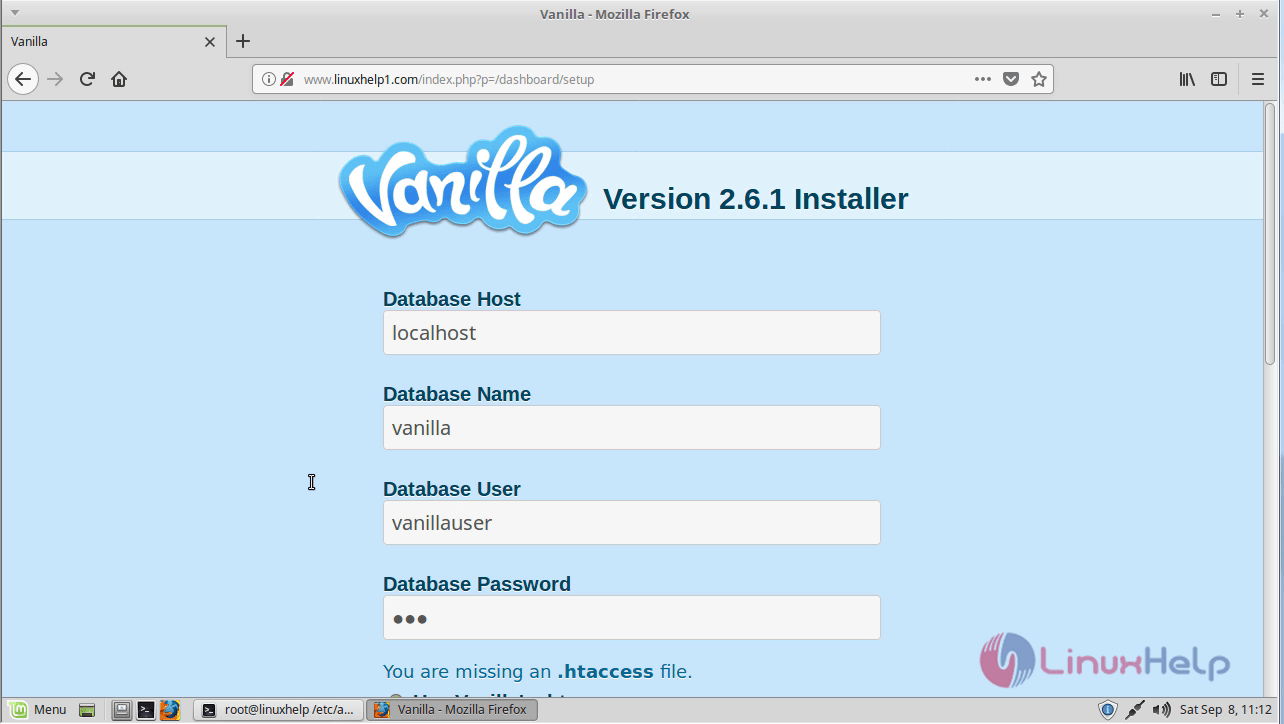Open update manager shield icon
The height and width of the screenshot is (724, 1284).
click(x=1107, y=710)
